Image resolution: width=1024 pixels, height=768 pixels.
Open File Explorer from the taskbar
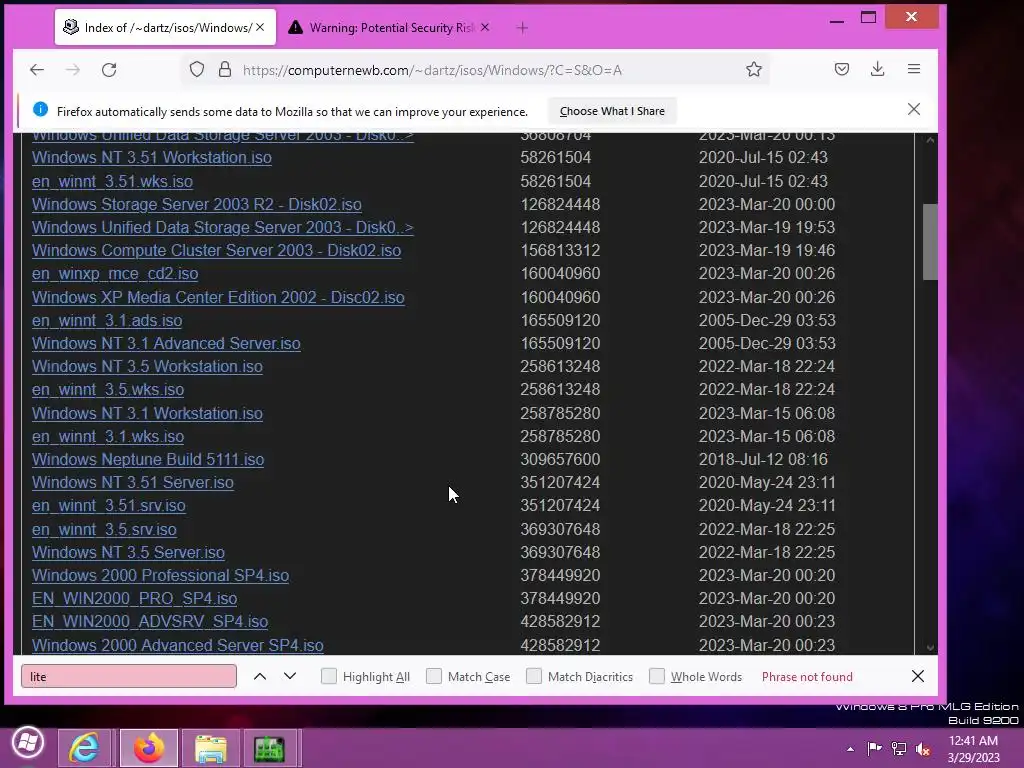click(210, 747)
